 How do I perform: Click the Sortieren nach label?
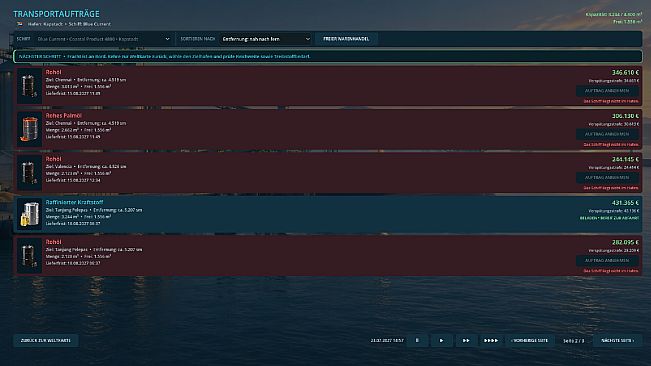click(x=198, y=39)
